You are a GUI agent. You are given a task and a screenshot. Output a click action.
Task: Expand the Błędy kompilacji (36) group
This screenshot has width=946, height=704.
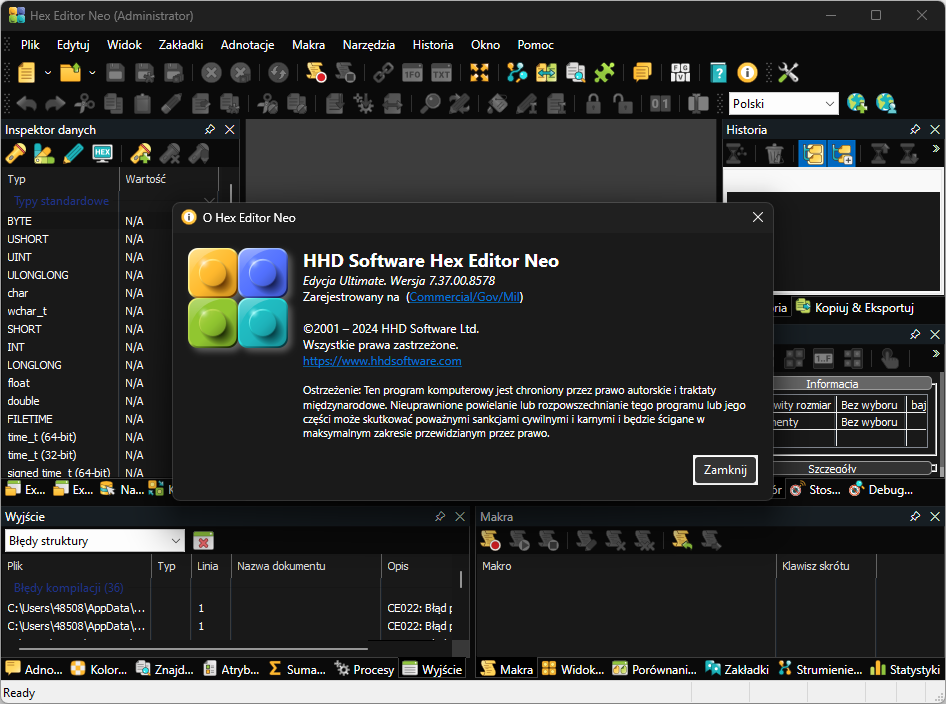point(68,588)
